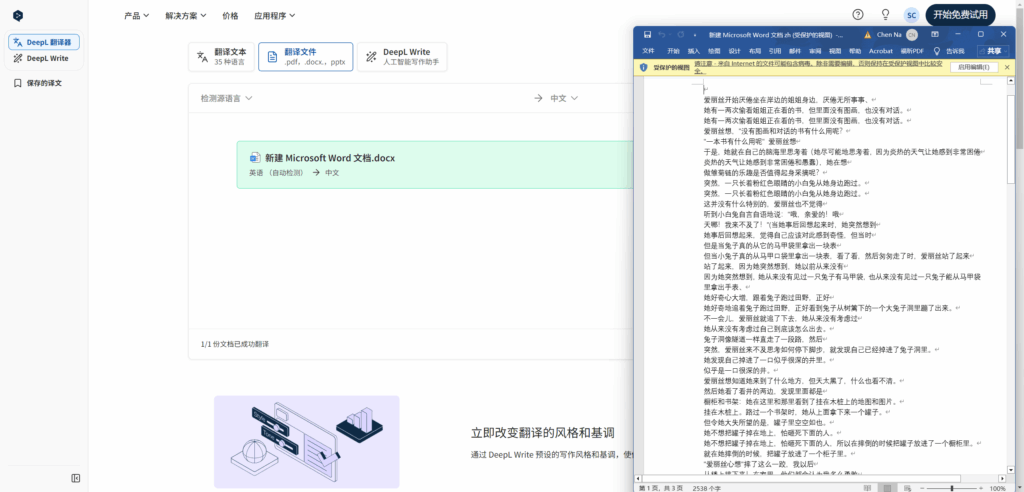This screenshot has height=492, width=1024.
Task: Open the 插入 ribbon tab in Word
Action: click(x=694, y=51)
